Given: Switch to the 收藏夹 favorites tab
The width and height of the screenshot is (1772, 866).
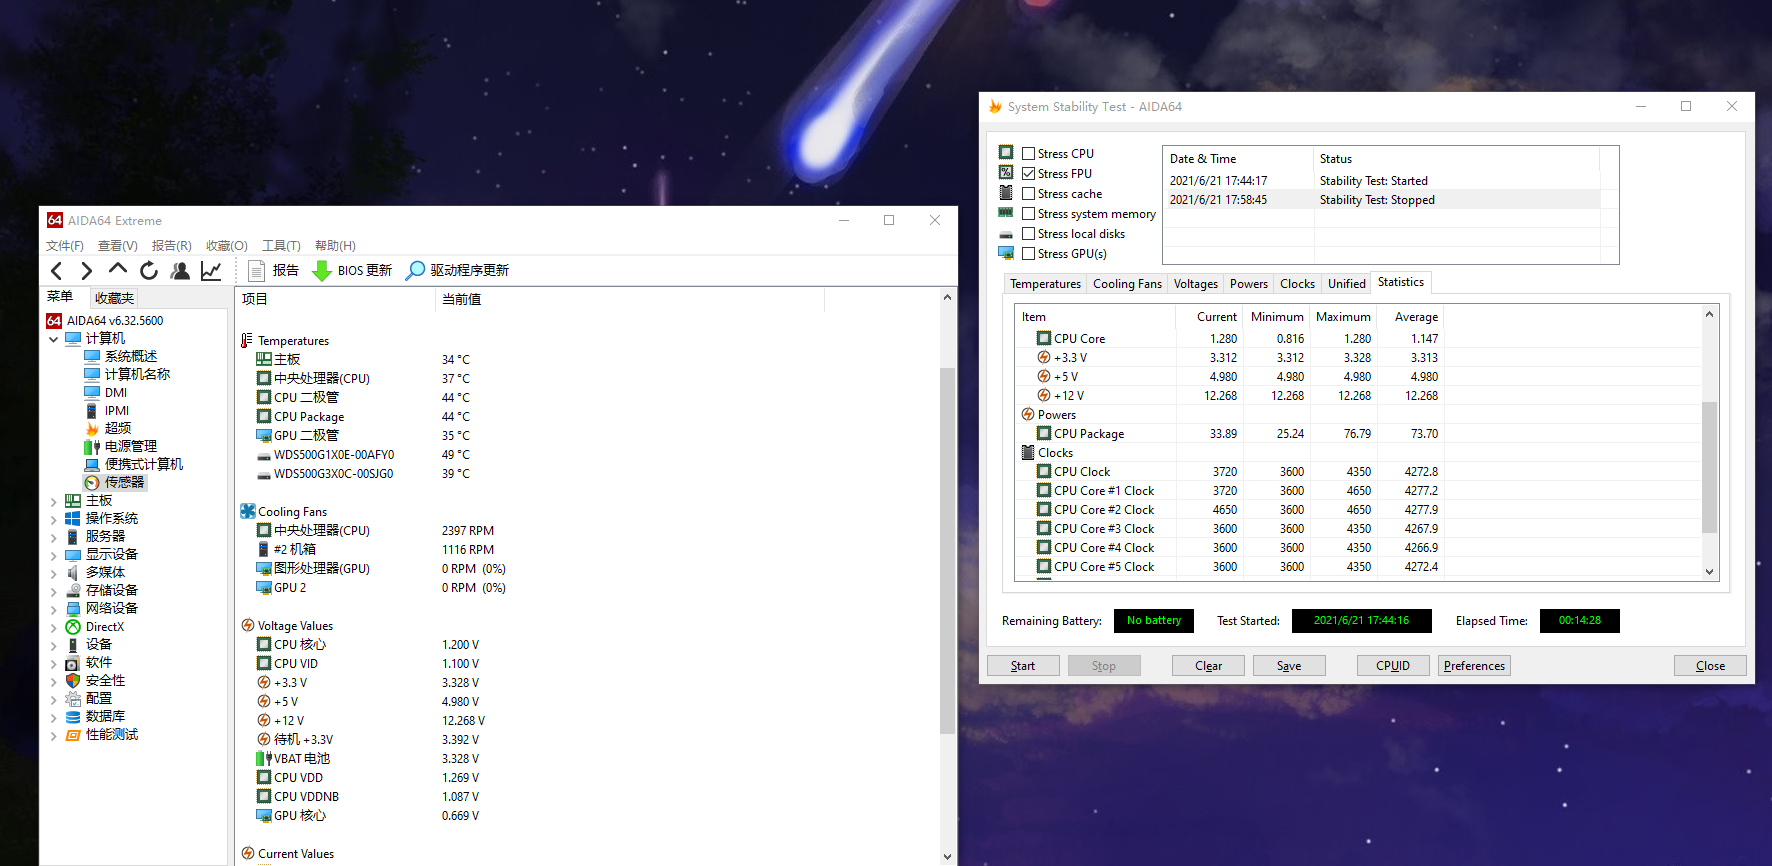Looking at the screenshot, I should pos(114,298).
